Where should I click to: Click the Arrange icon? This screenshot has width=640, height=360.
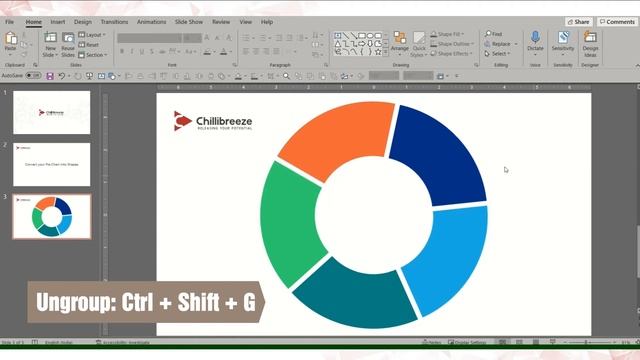tap(400, 38)
